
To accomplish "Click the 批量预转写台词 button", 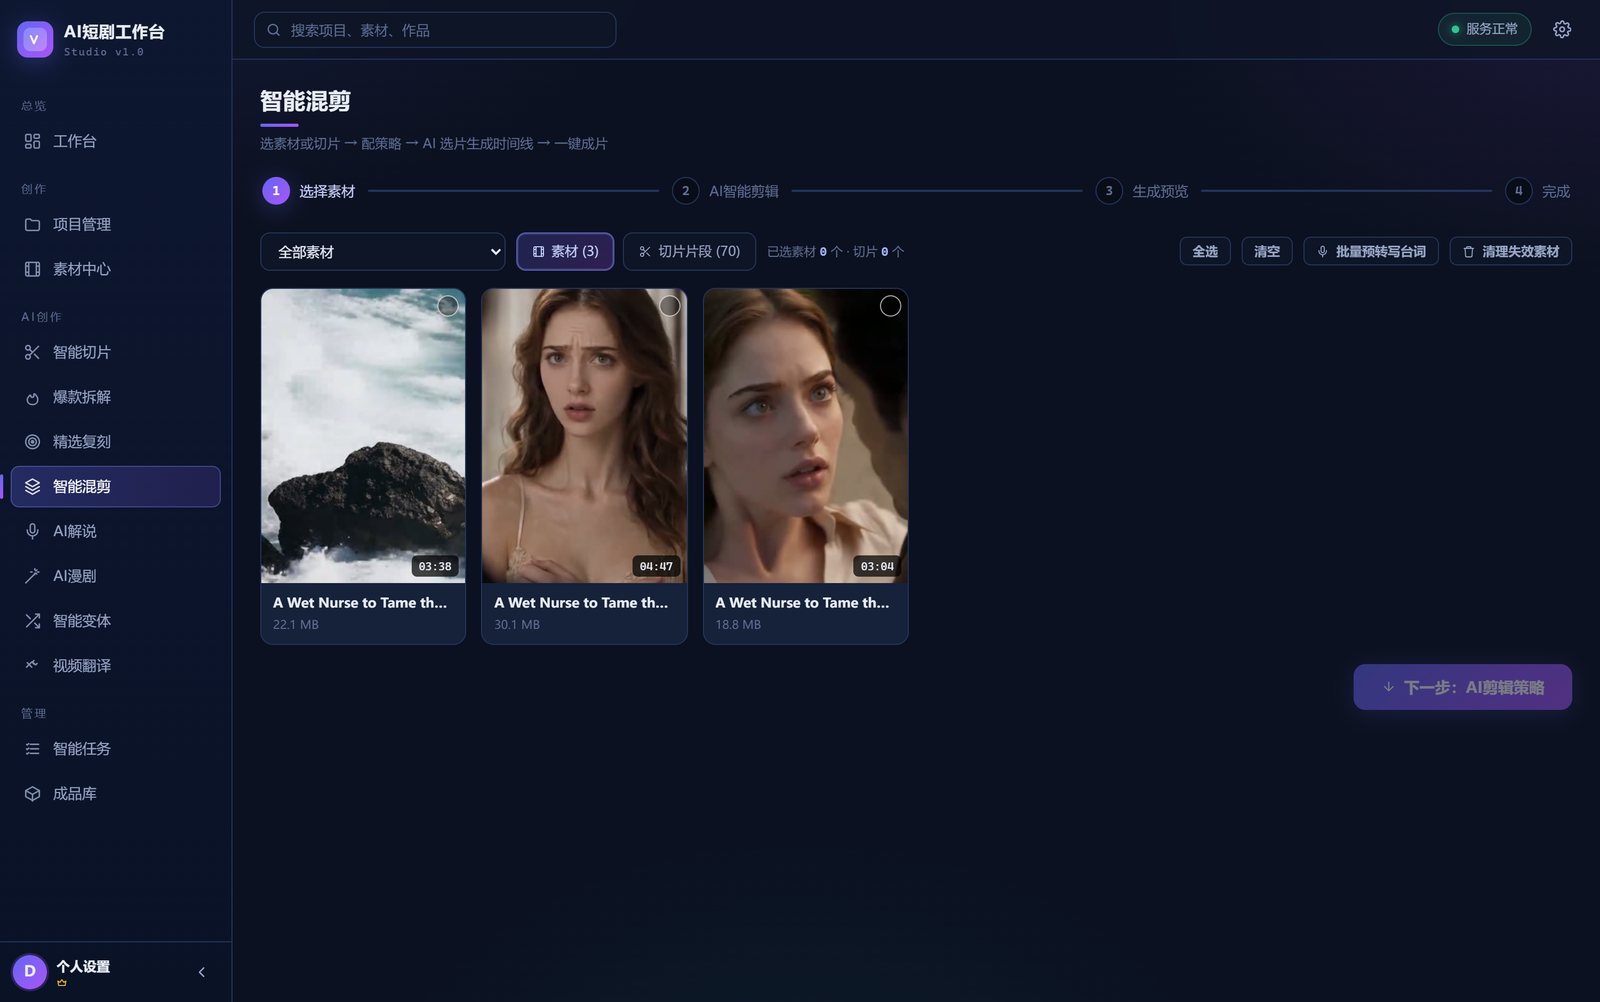I will (x=1371, y=252).
